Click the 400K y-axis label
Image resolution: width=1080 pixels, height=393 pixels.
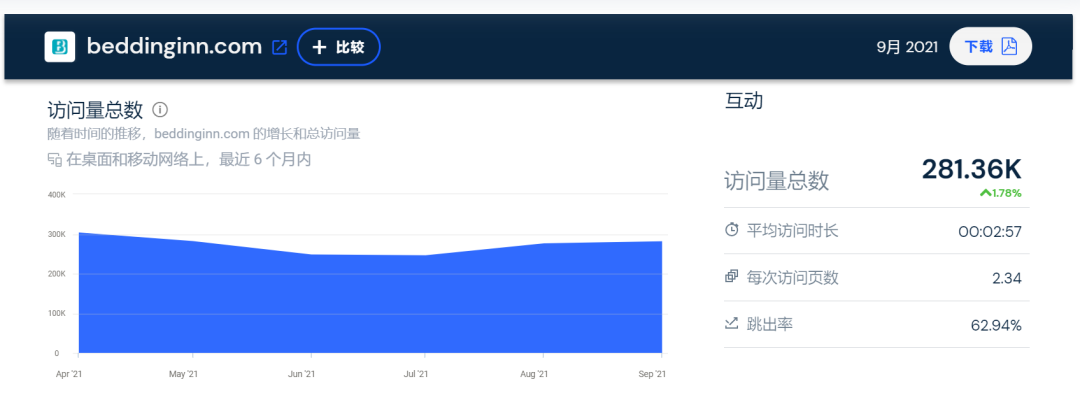coord(56,195)
